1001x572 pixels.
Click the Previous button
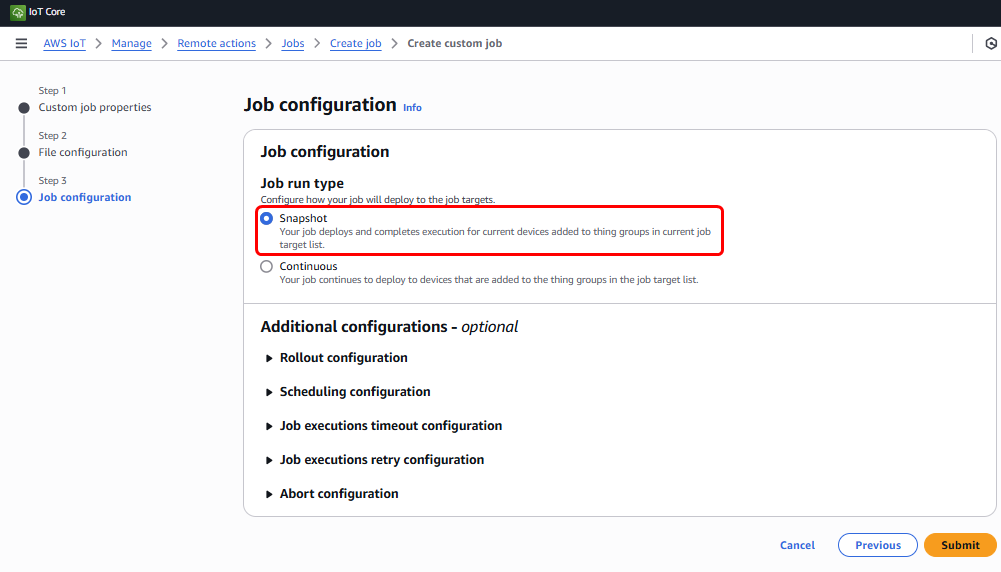877,545
